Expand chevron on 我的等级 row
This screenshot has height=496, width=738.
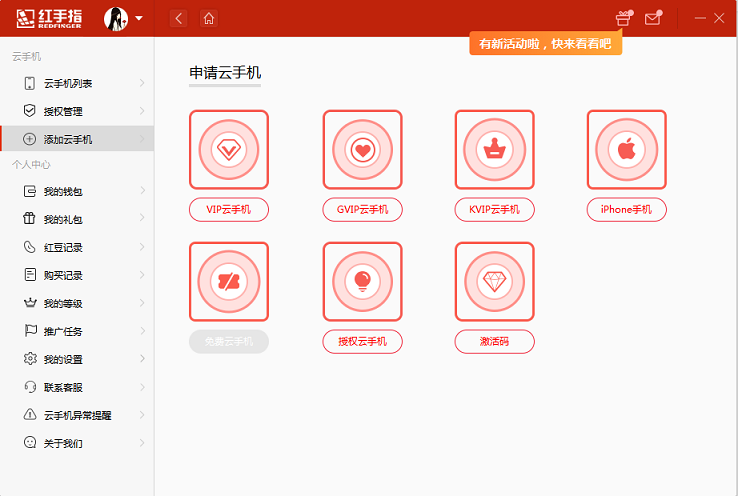point(142,303)
